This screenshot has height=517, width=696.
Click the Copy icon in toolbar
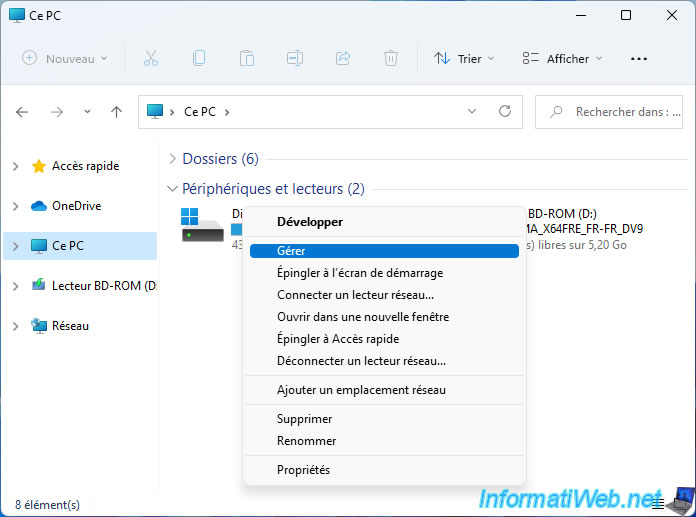pos(199,59)
